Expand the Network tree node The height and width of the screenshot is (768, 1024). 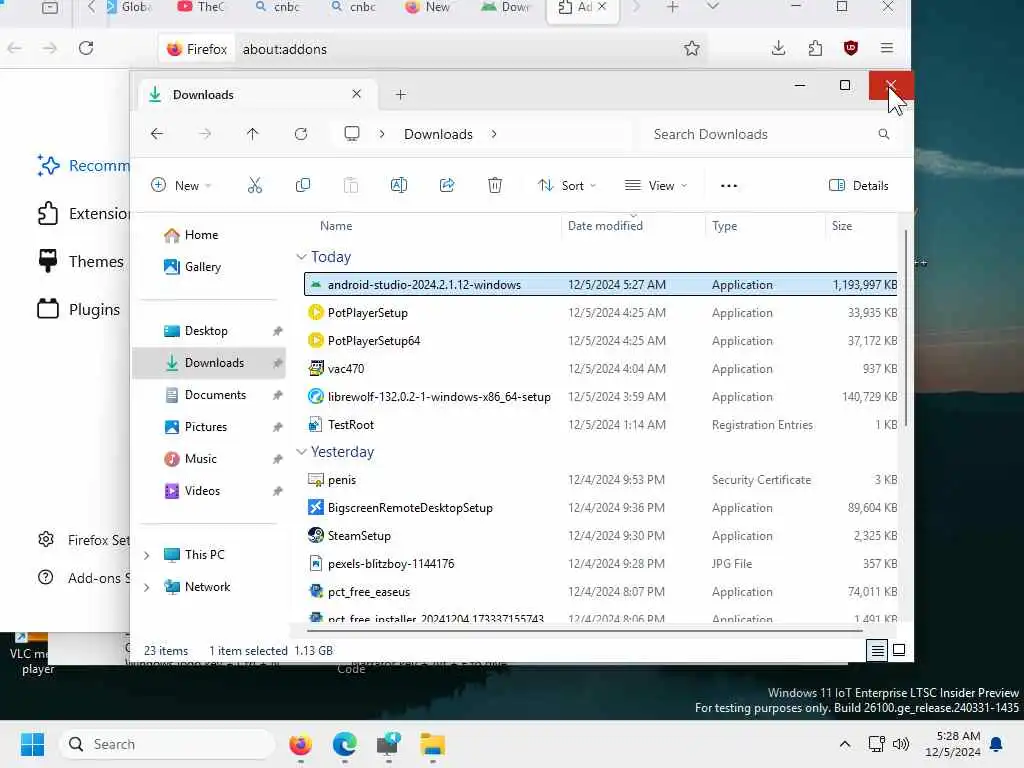(x=147, y=587)
